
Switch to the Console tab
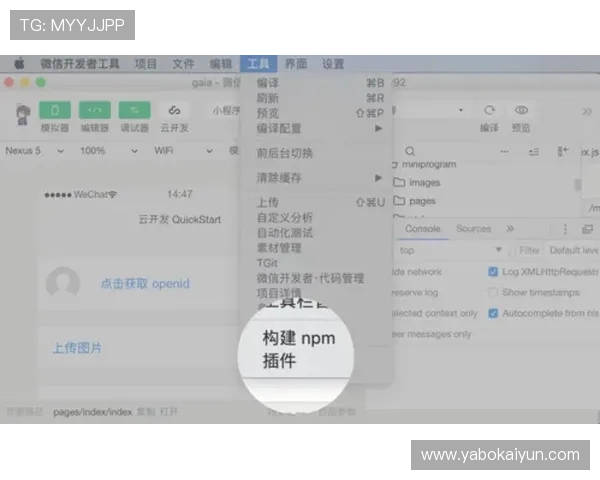tap(423, 229)
